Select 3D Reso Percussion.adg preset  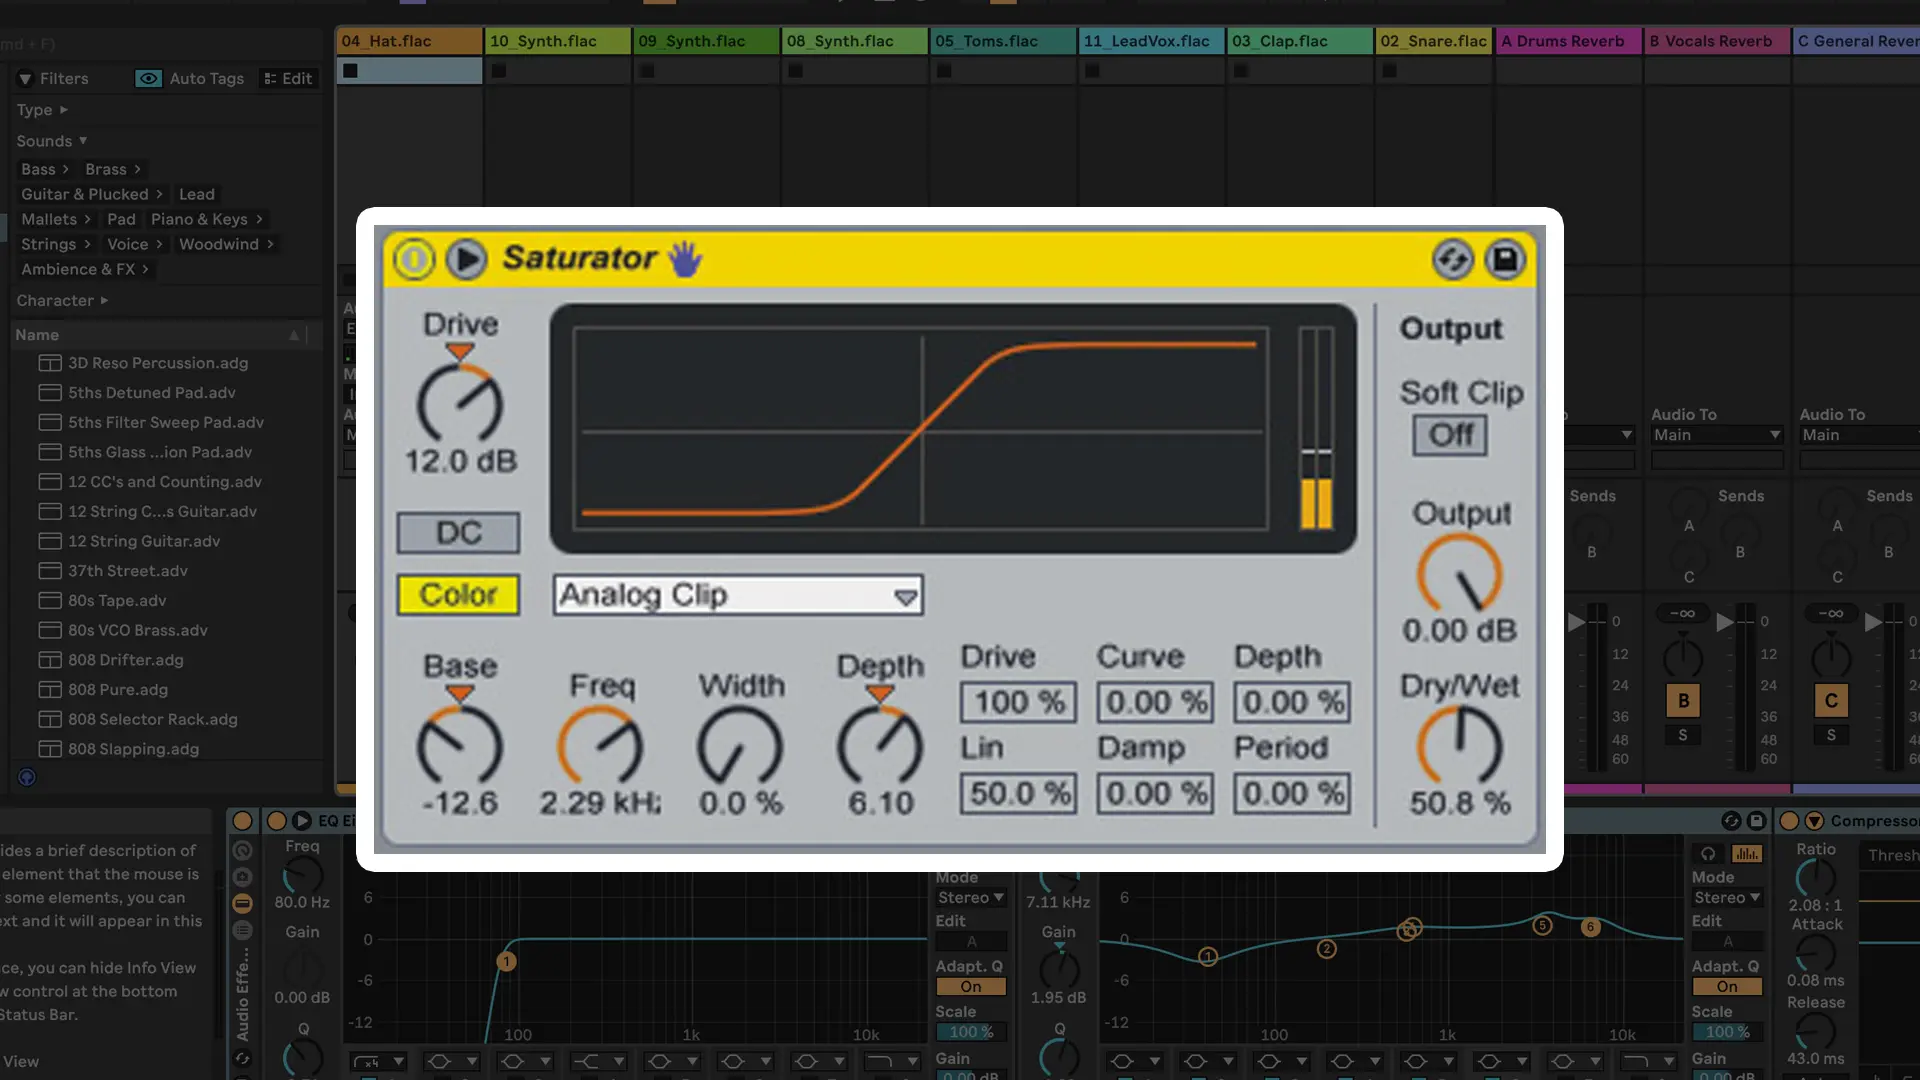tap(158, 363)
